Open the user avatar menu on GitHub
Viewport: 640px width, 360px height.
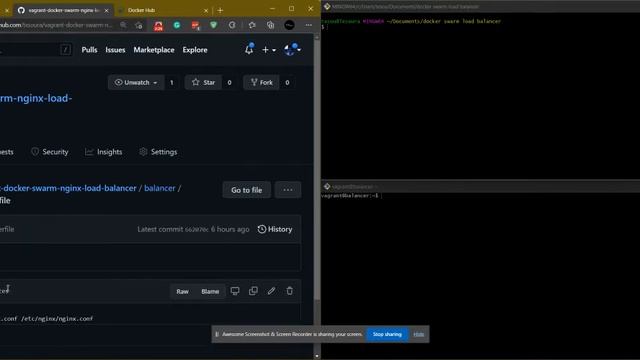pos(292,49)
